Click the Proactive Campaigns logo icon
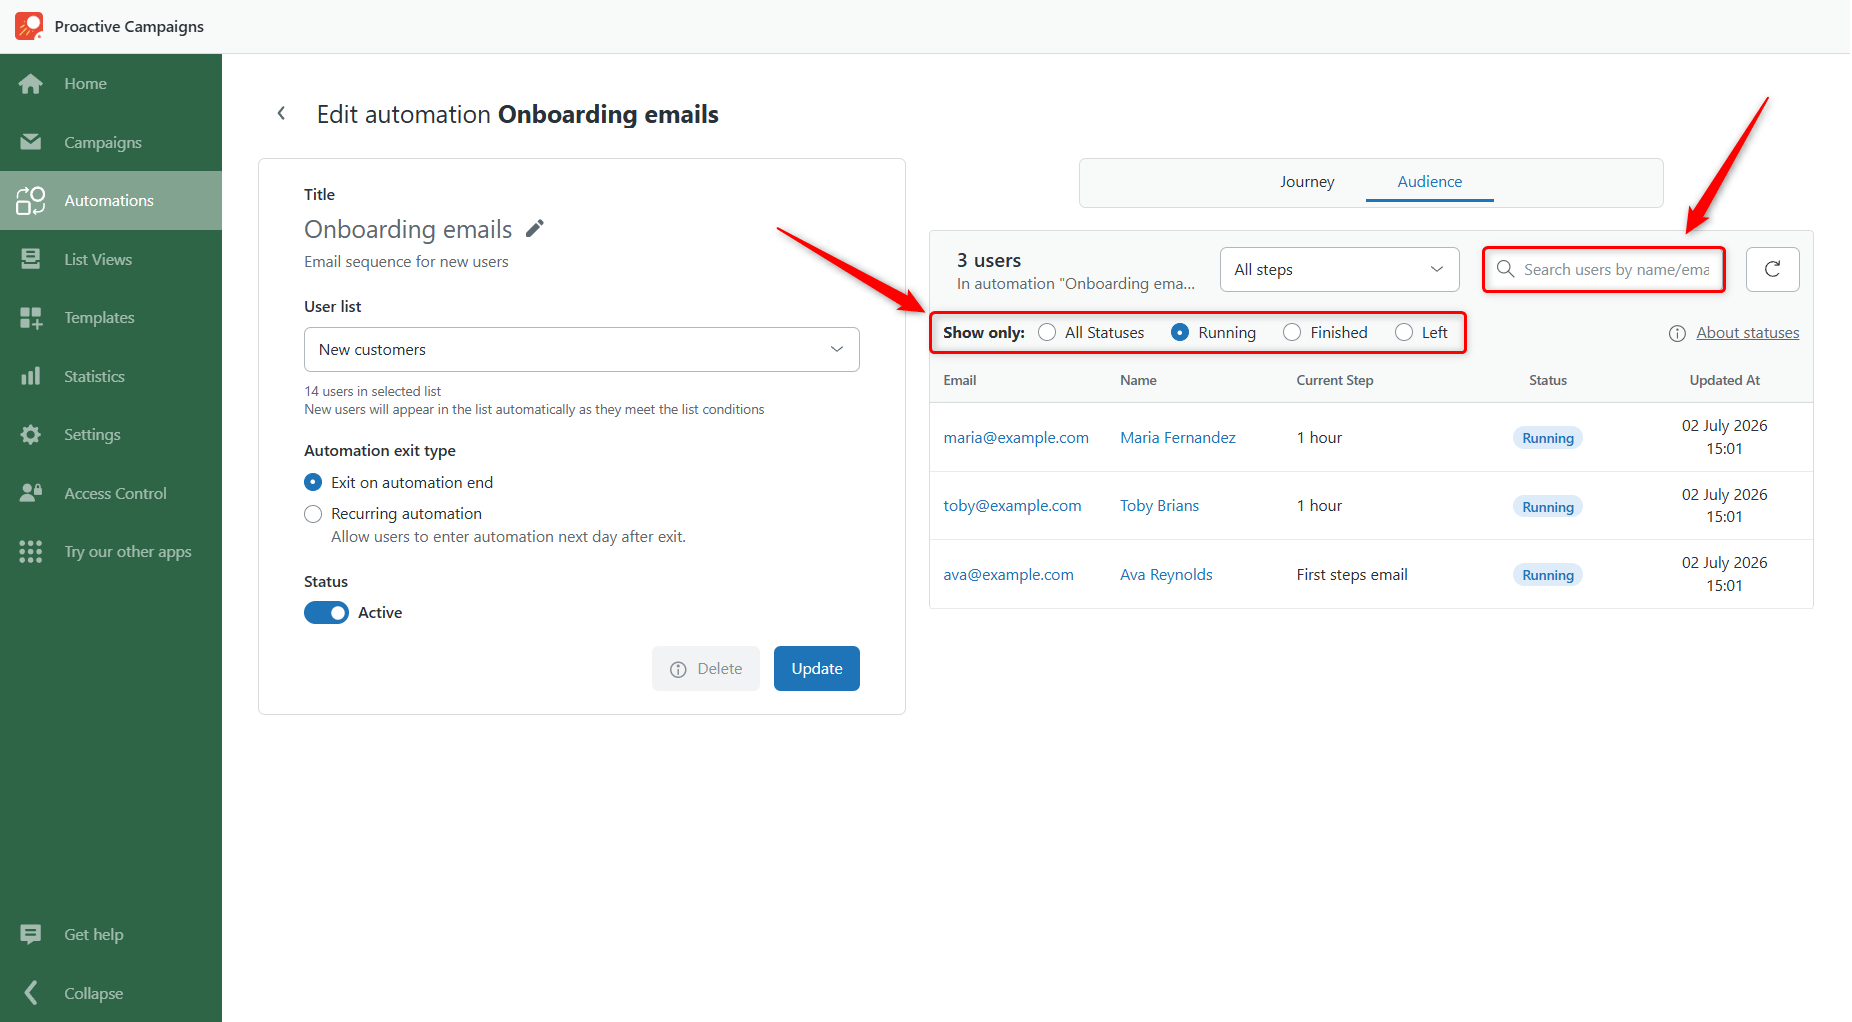This screenshot has width=1852, height=1022. [29, 26]
